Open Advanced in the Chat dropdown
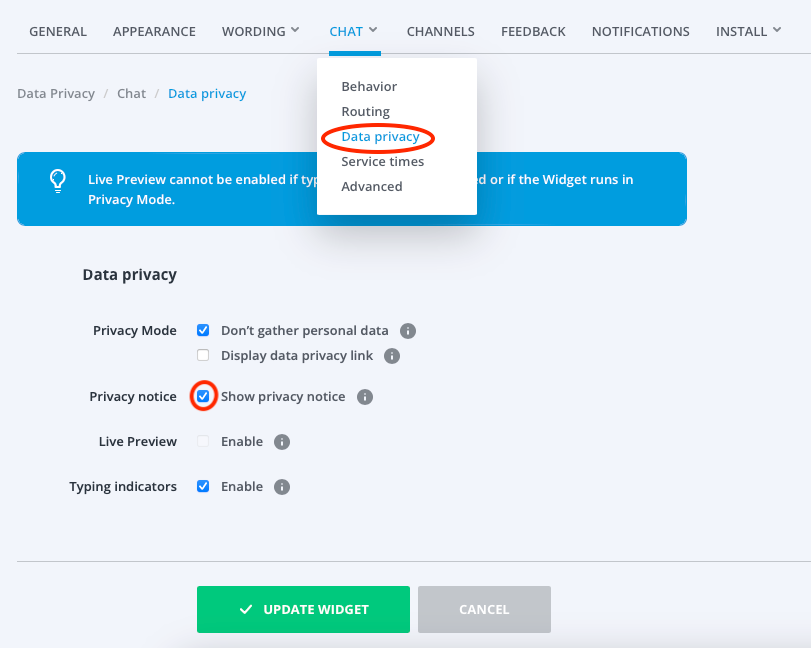Image resolution: width=811 pixels, height=648 pixels. tap(371, 186)
